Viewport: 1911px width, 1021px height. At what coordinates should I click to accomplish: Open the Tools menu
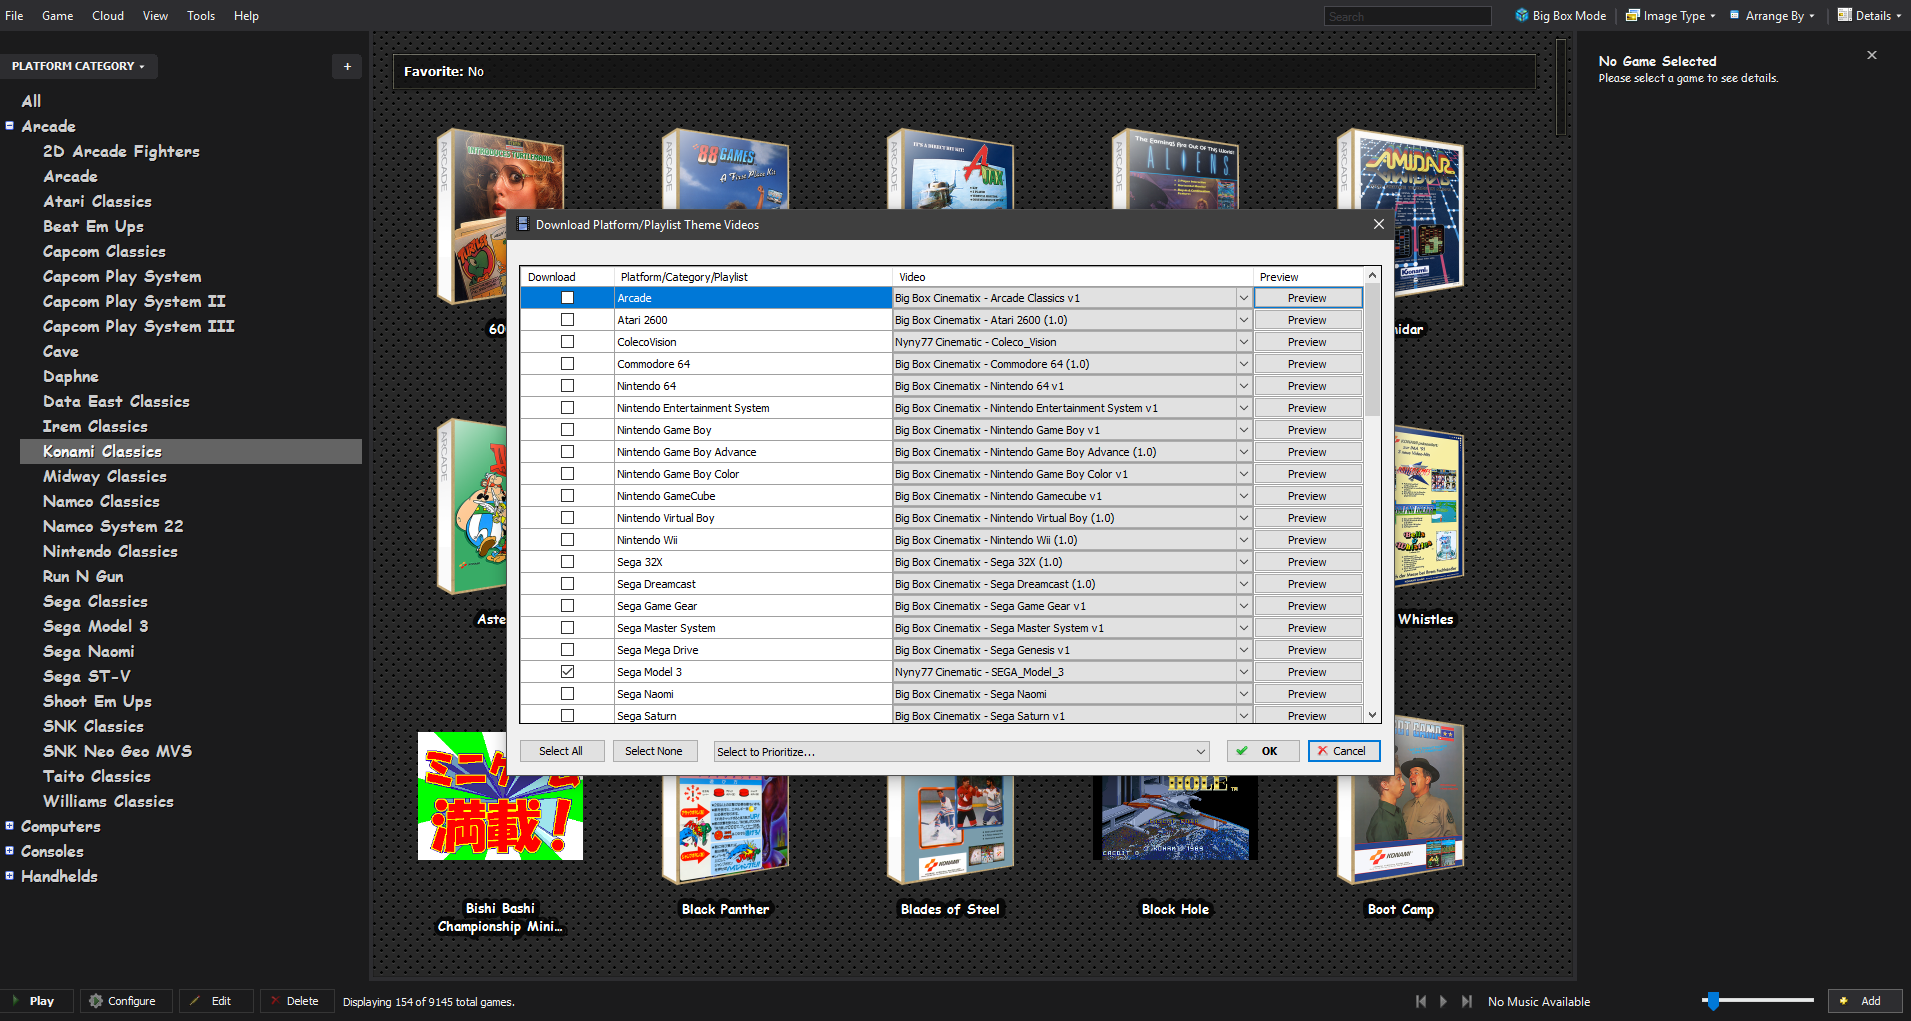click(201, 16)
